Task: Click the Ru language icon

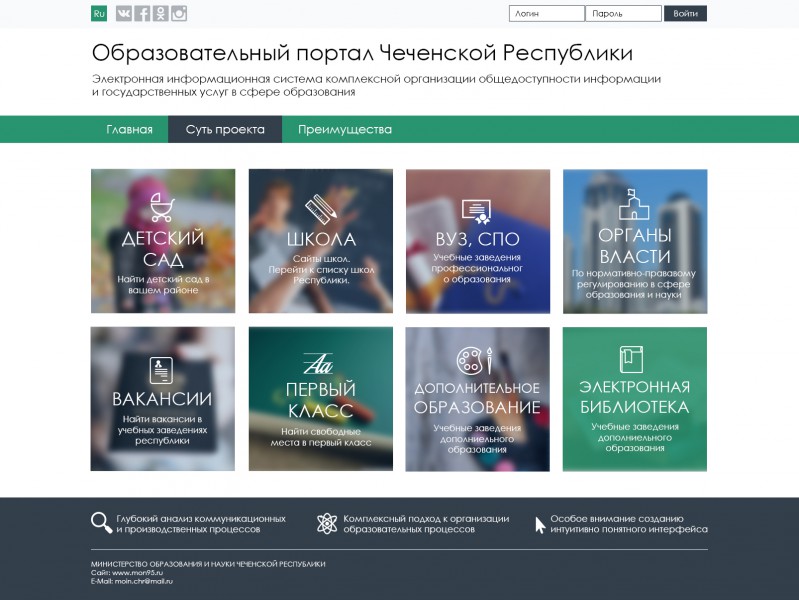Action: (x=99, y=14)
